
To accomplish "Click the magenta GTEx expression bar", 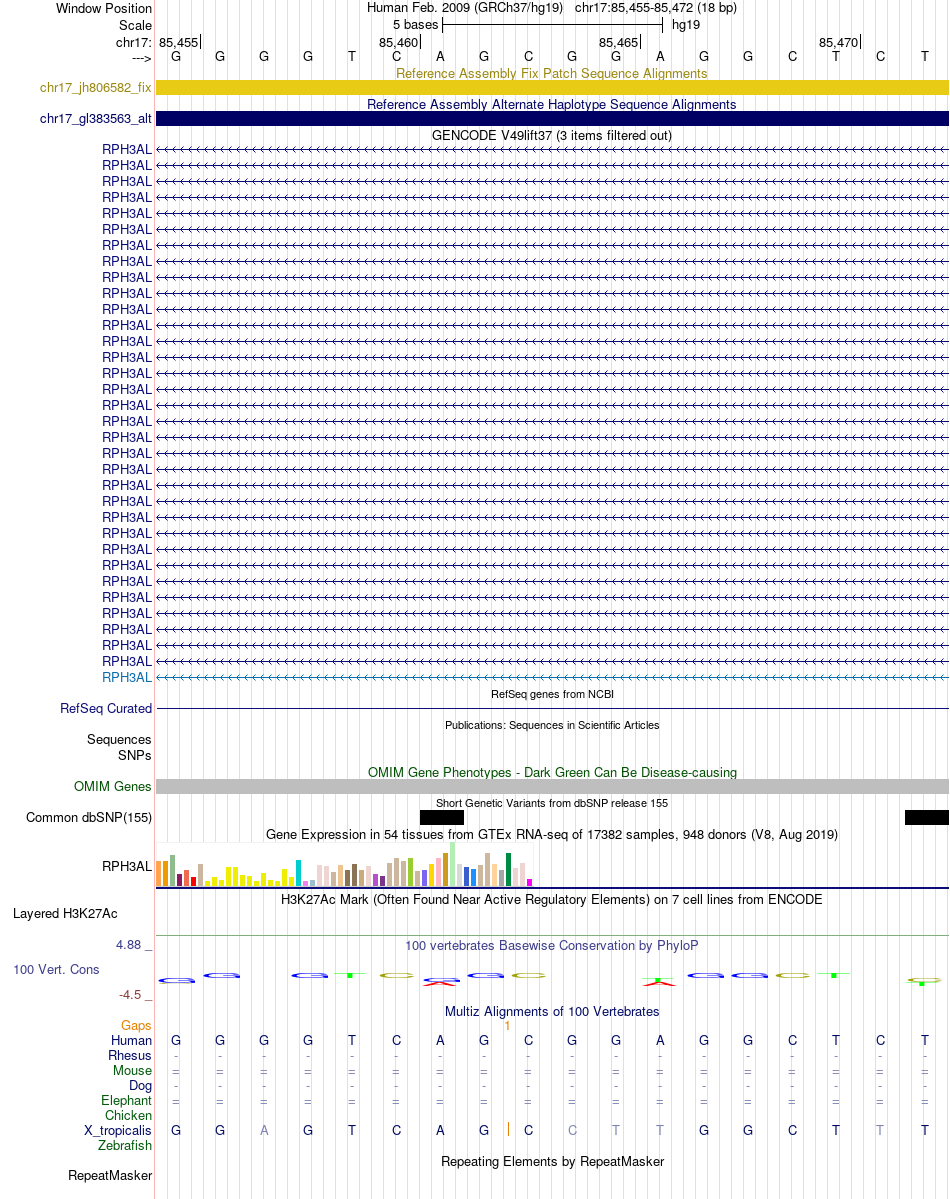I will 529,882.
